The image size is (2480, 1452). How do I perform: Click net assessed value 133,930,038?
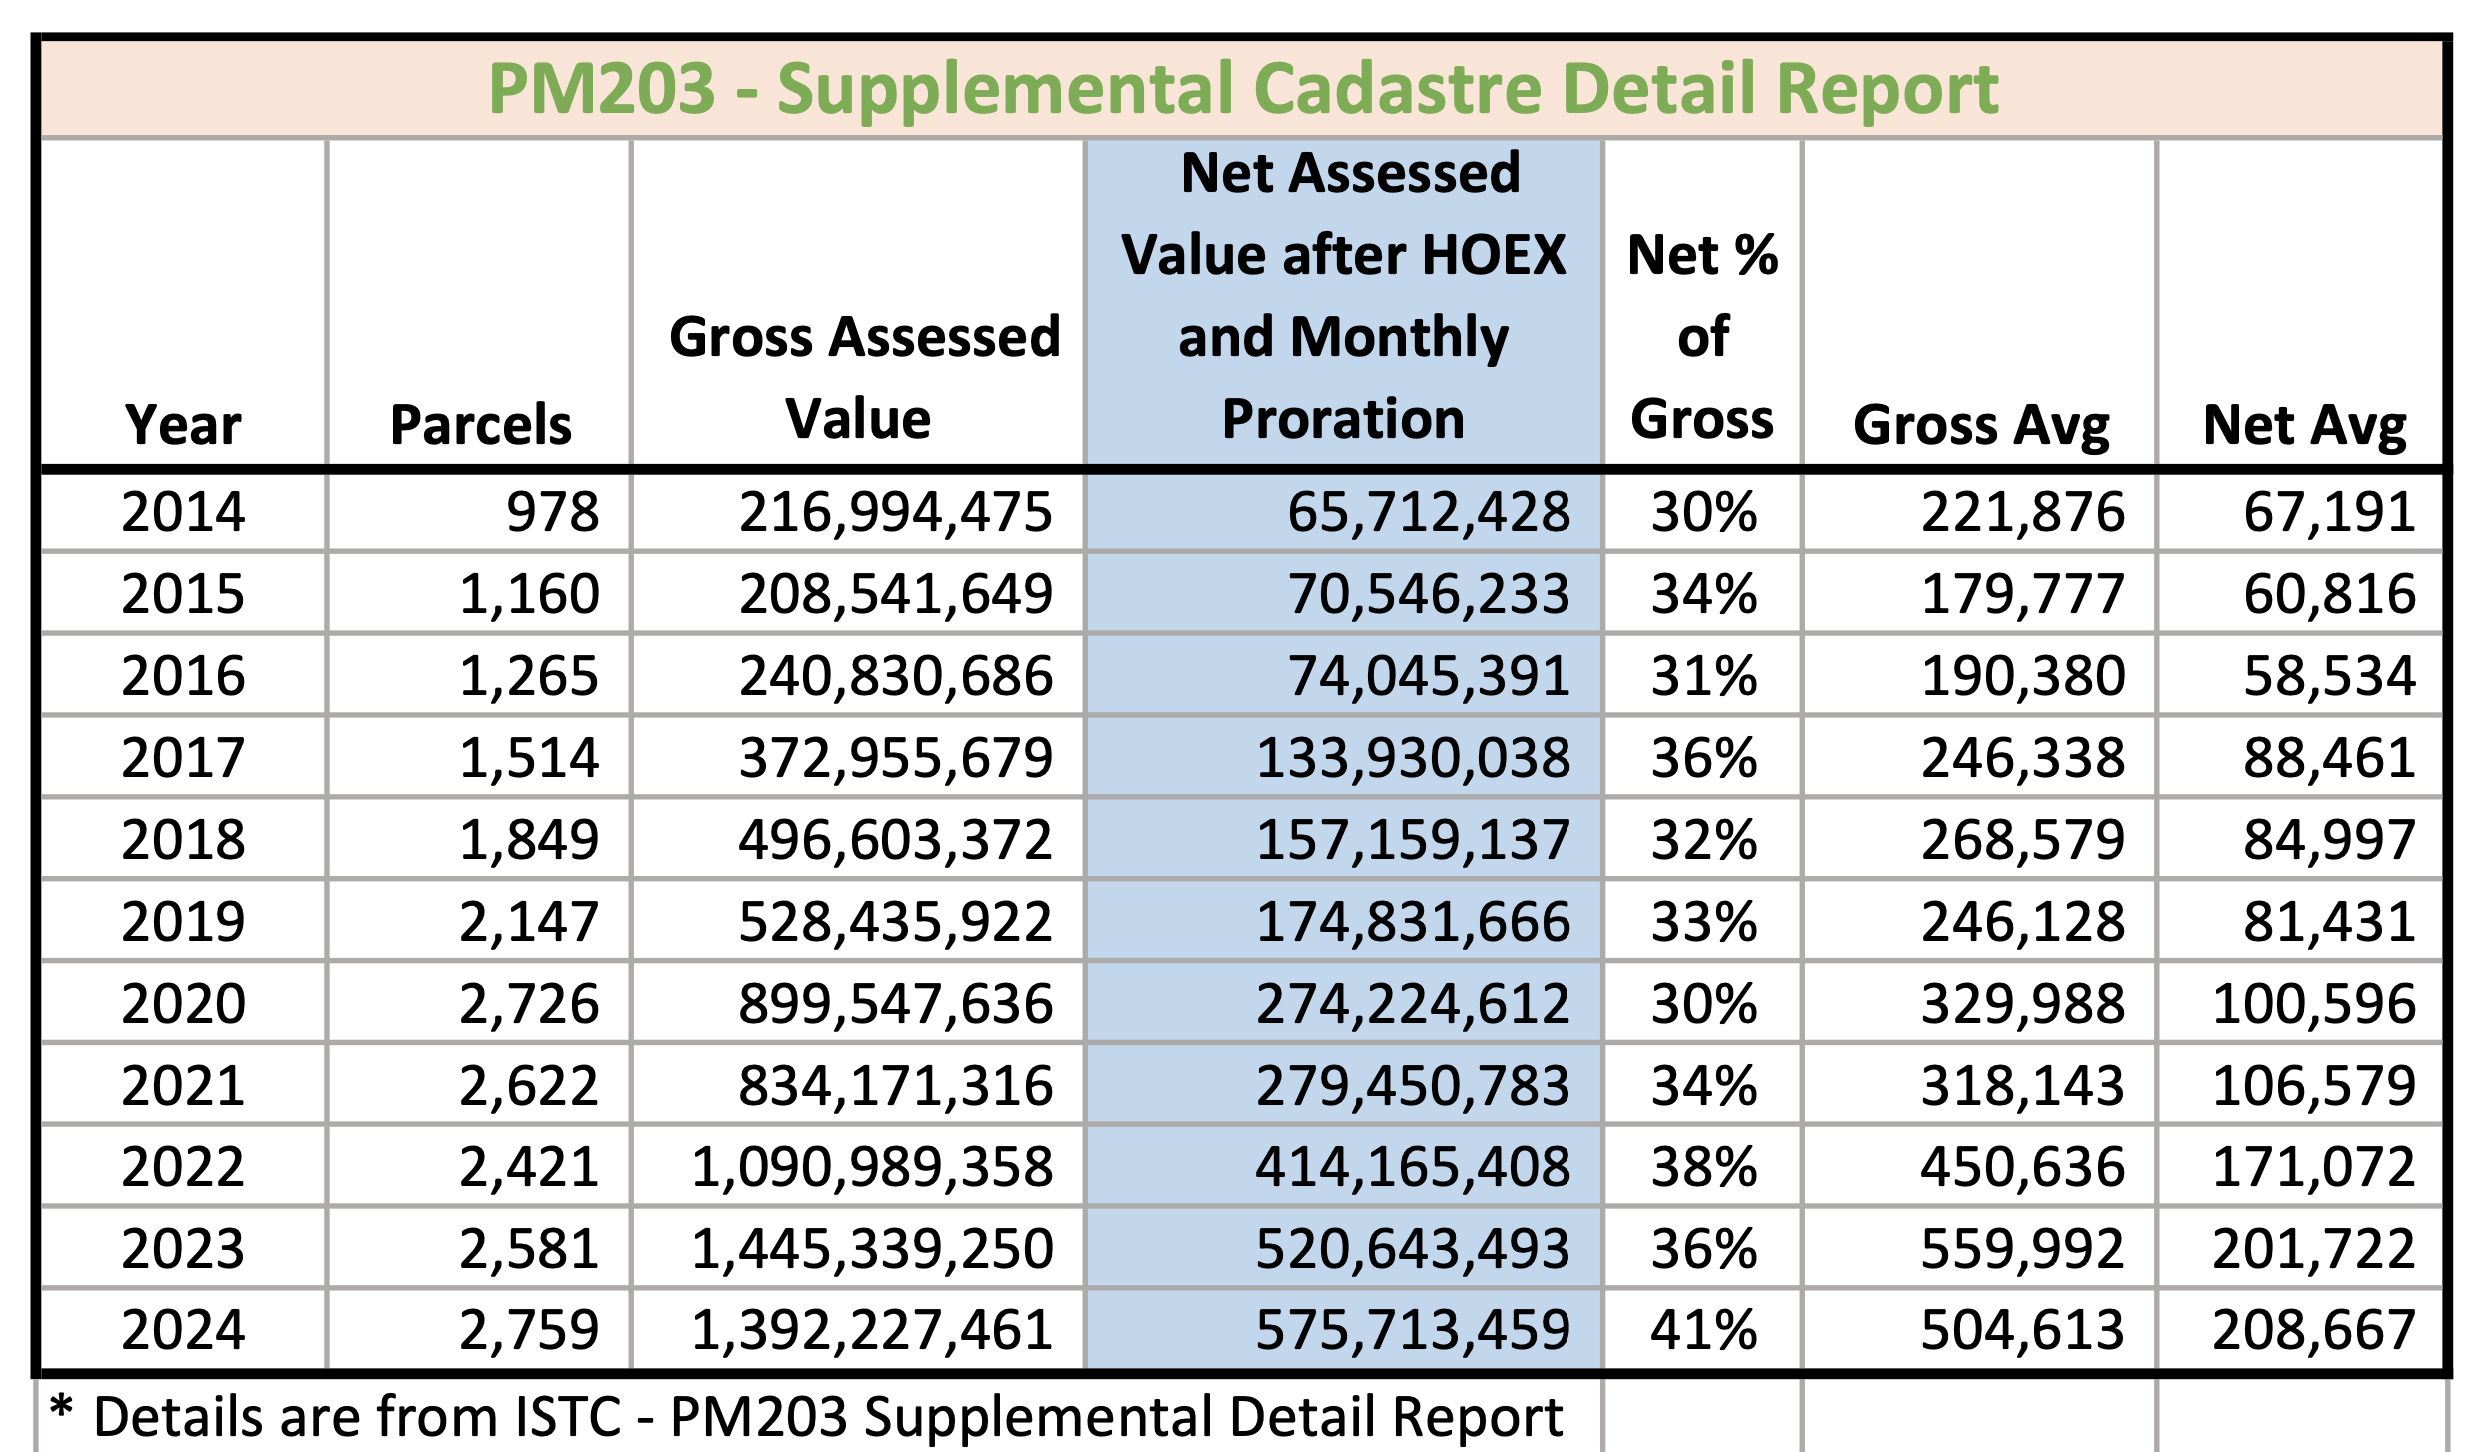(x=1412, y=758)
